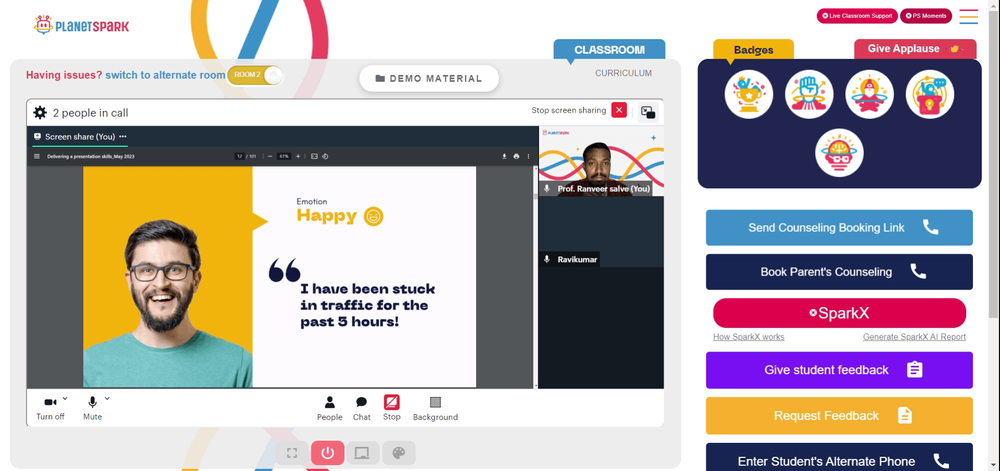Zoom out the PDF with minus icon
The image size is (1000, 471).
click(x=270, y=156)
